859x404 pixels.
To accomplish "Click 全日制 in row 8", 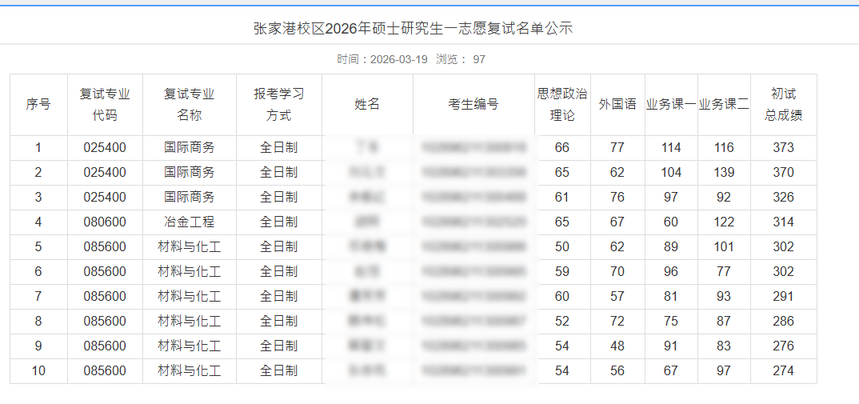I will tap(279, 321).
